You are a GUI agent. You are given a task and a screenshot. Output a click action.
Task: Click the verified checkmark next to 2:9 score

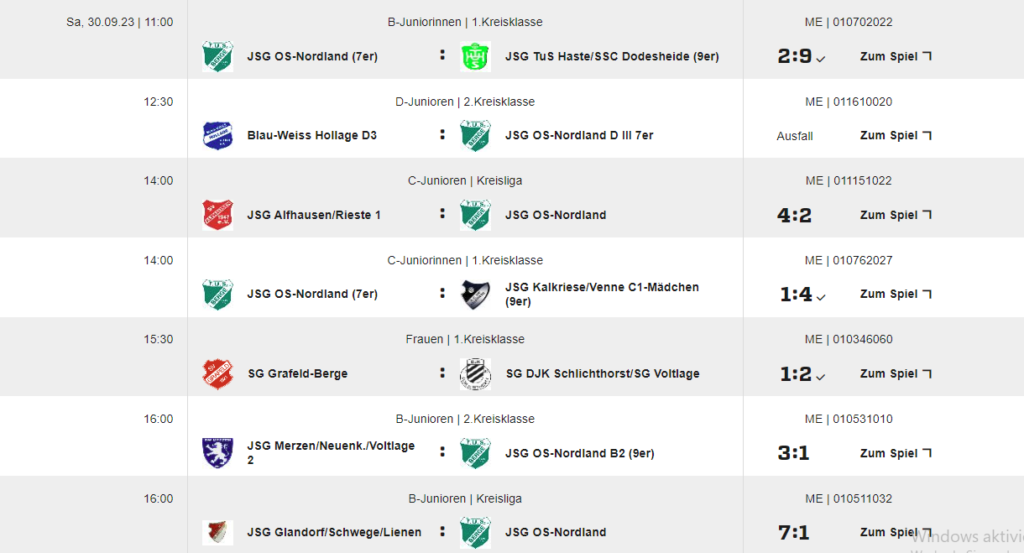pos(821,59)
